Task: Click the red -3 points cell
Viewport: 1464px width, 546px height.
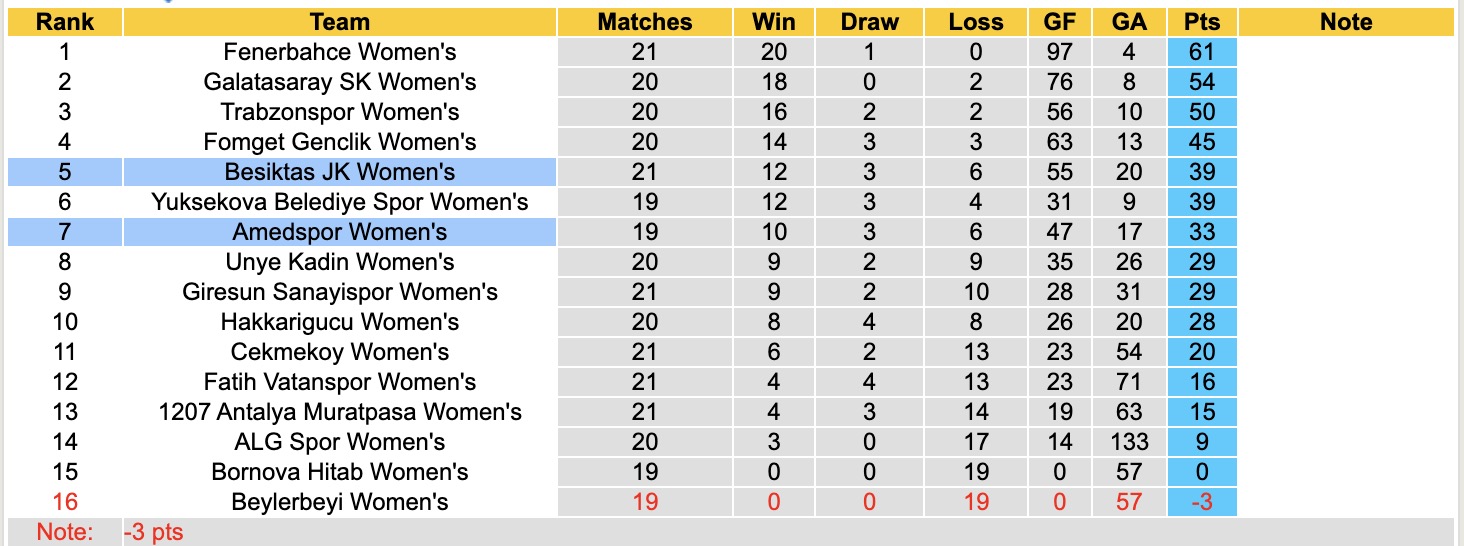Action: 1201,502
